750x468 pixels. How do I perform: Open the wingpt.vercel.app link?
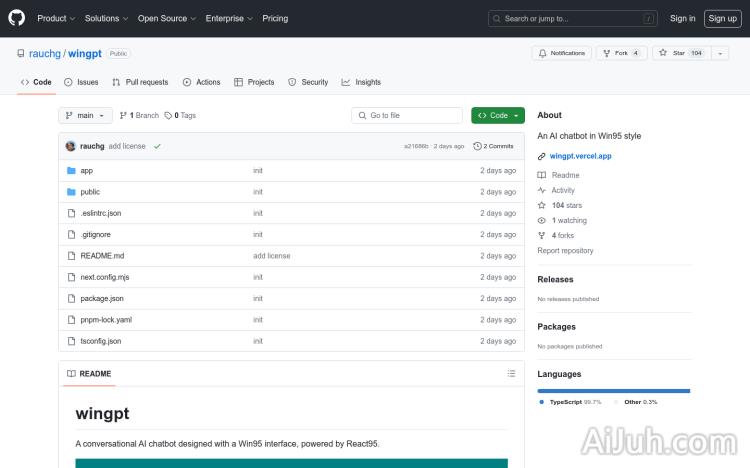pos(580,156)
